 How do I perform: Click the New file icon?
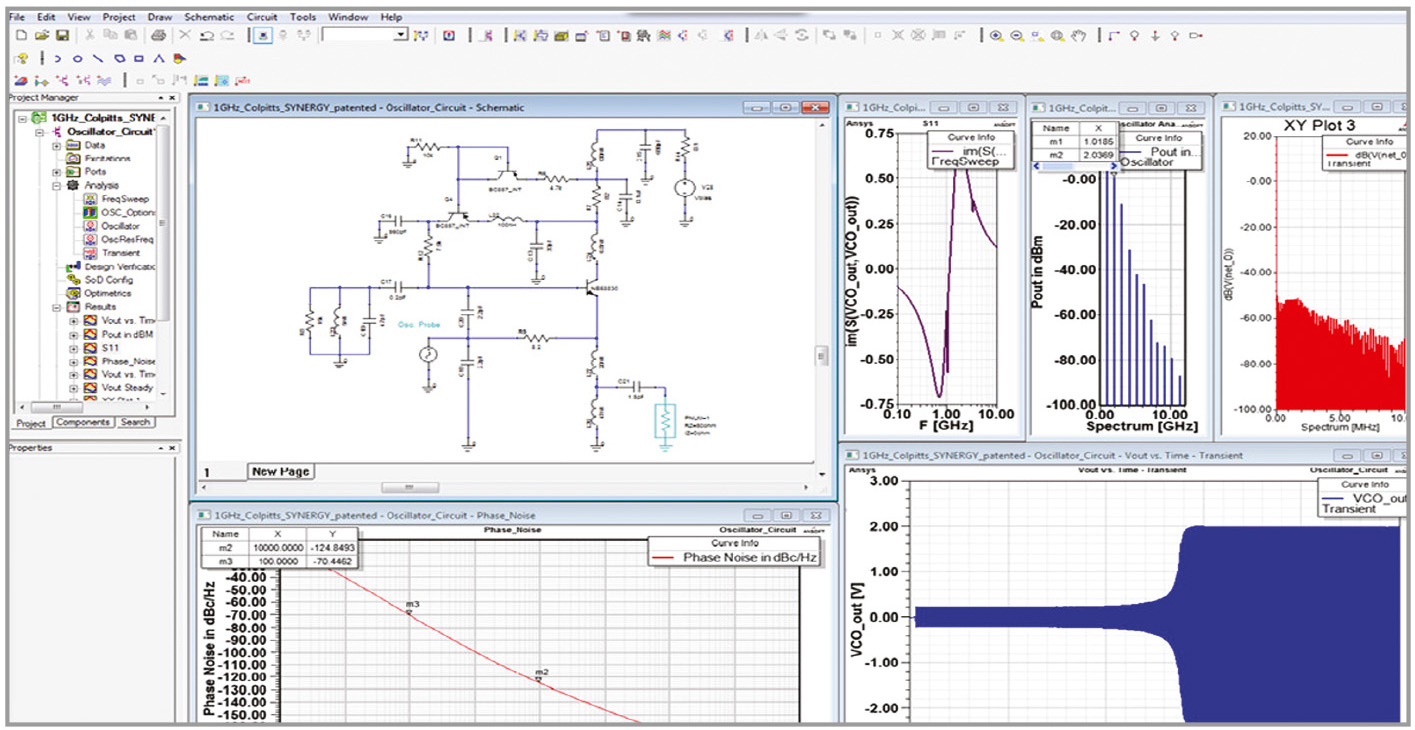pos(22,36)
